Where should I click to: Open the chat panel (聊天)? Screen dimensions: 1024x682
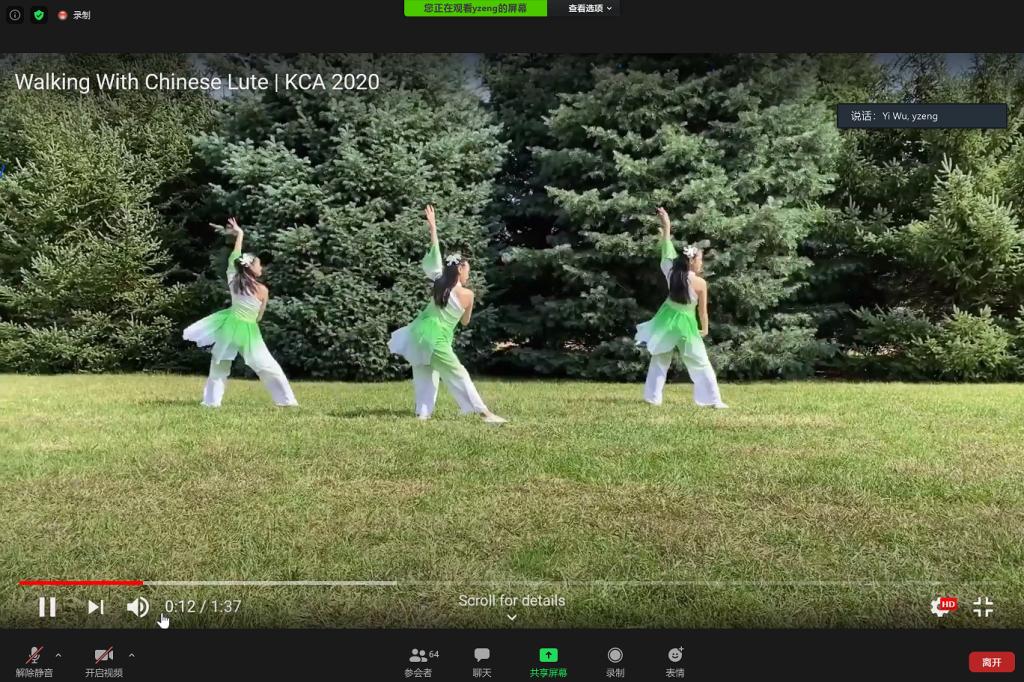point(482,660)
